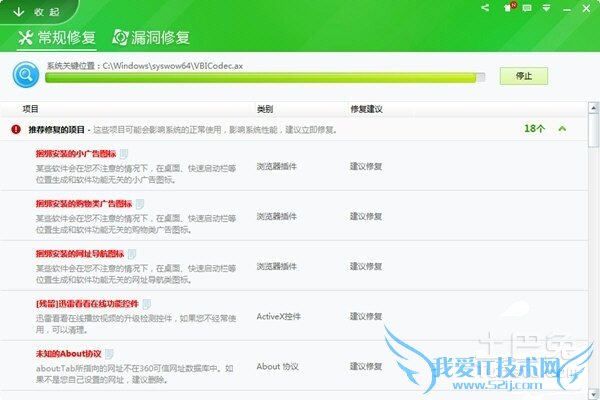Open the feedback message icon

(x=527, y=8)
